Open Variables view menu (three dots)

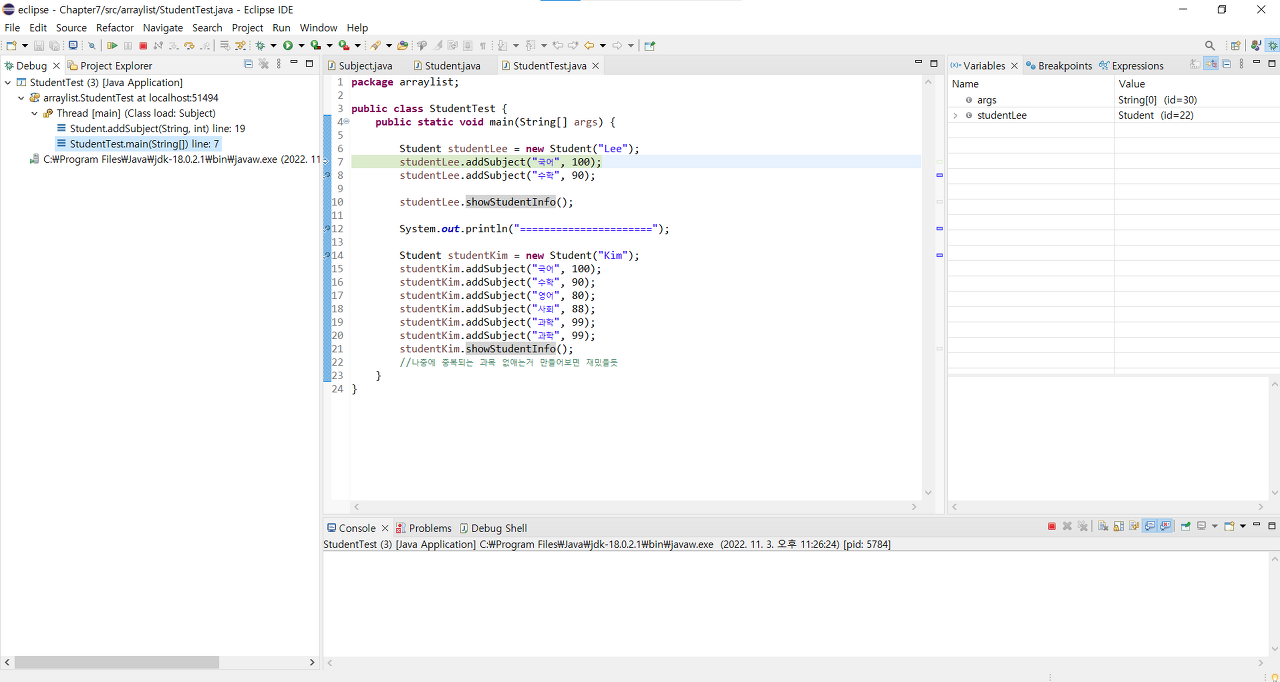(x=1243, y=64)
